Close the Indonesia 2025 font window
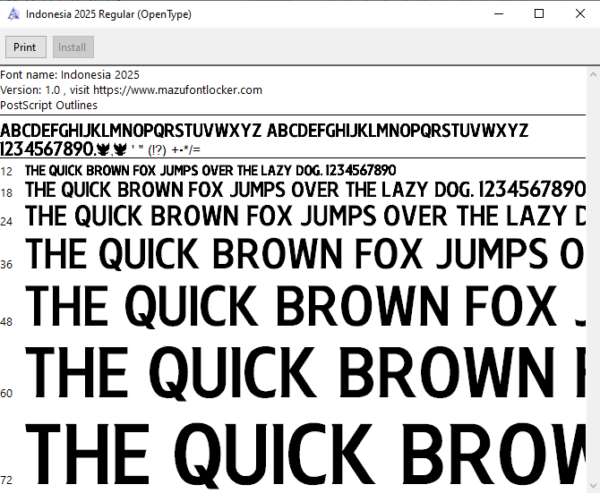The width and height of the screenshot is (600, 493). (x=580, y=14)
